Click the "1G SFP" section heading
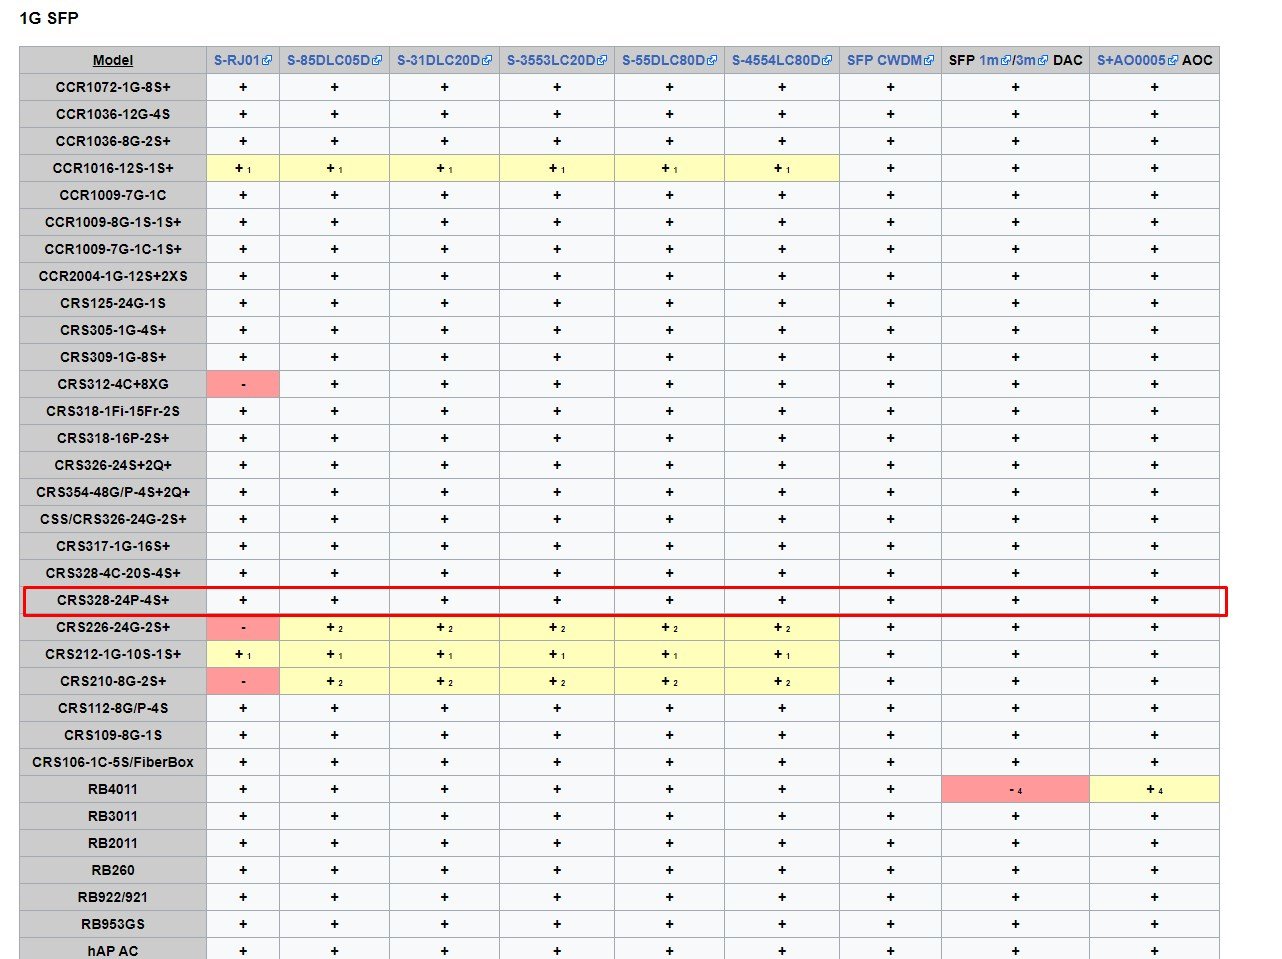Image resolution: width=1282 pixels, height=959 pixels. (x=49, y=18)
